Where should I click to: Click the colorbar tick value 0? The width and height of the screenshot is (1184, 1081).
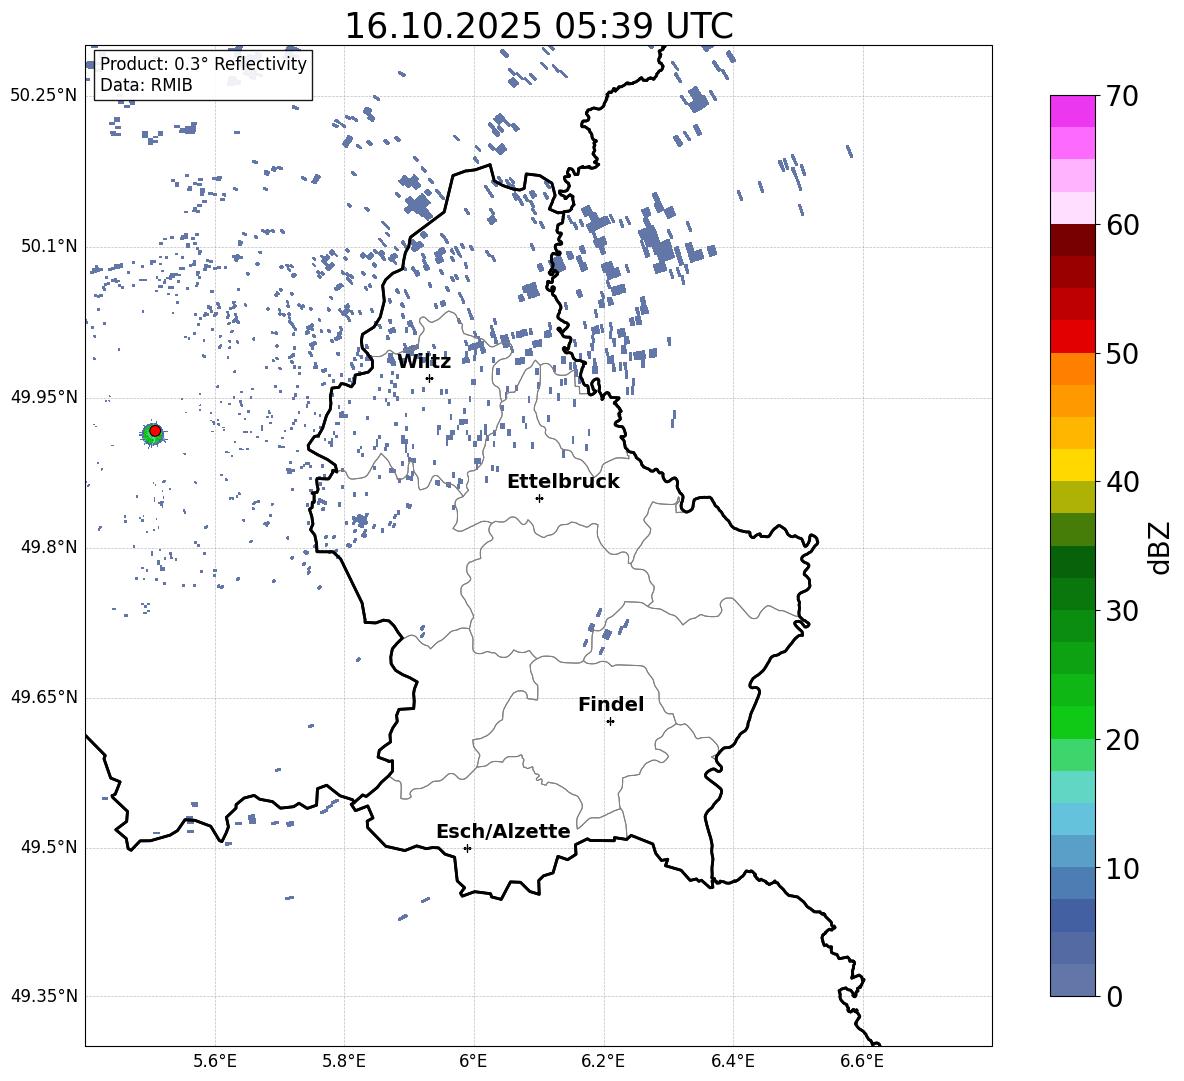pyautogui.click(x=1114, y=996)
